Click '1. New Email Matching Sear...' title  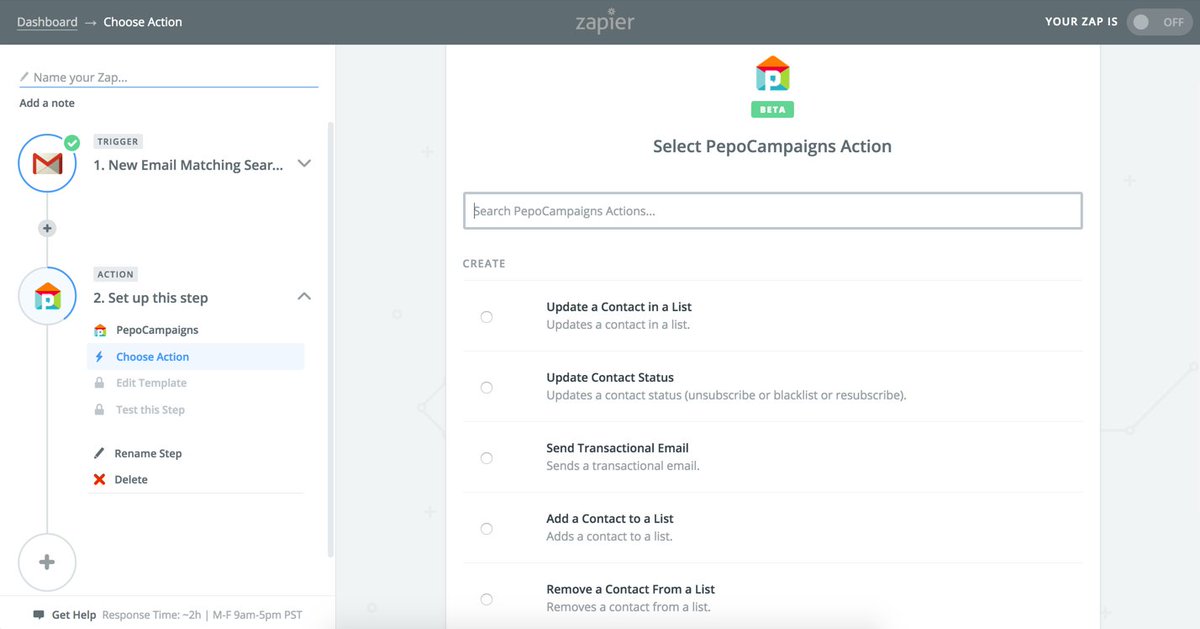(x=189, y=165)
